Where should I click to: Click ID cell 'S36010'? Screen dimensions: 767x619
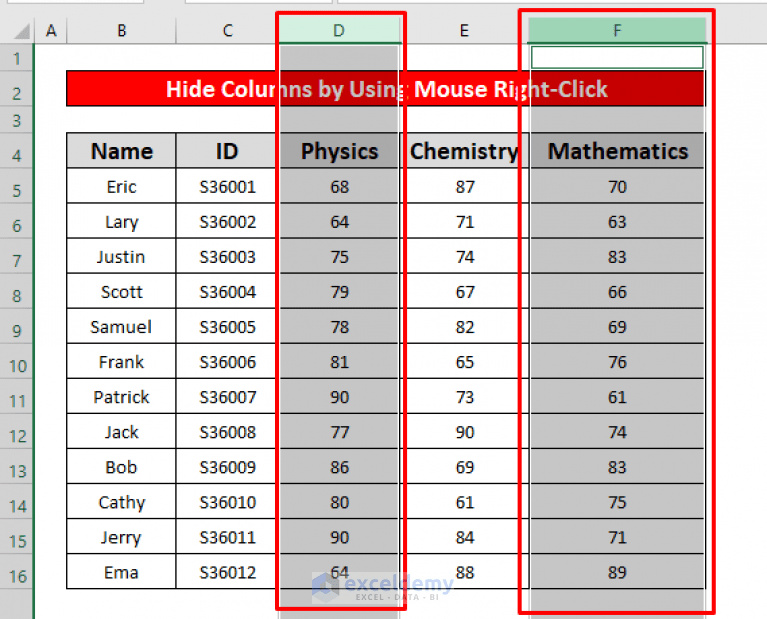click(x=227, y=502)
